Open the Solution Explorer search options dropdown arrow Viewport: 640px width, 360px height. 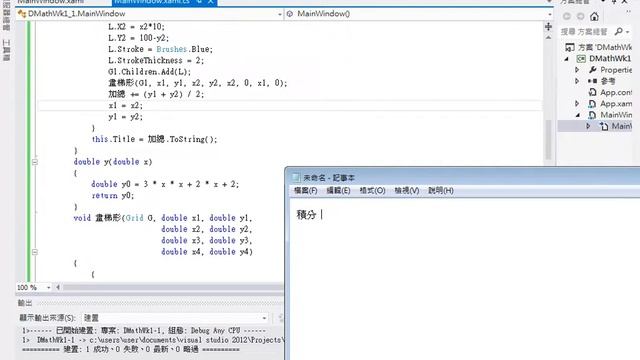(627, 32)
